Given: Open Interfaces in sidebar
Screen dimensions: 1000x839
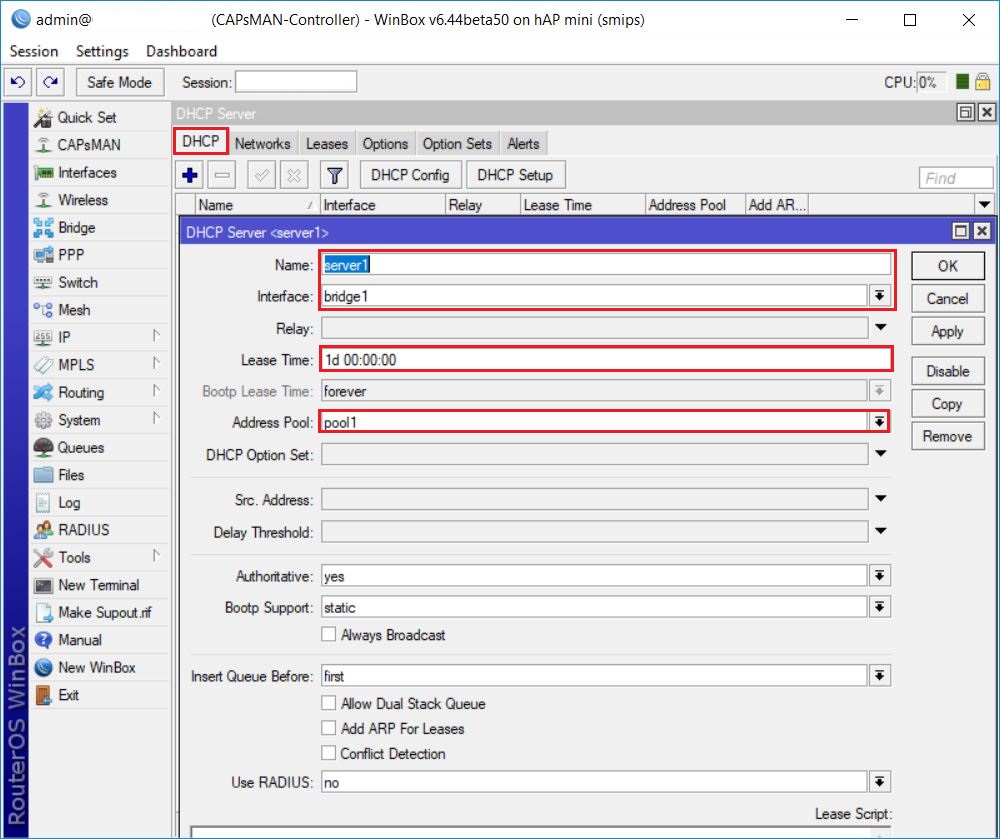Looking at the screenshot, I should (x=87, y=172).
